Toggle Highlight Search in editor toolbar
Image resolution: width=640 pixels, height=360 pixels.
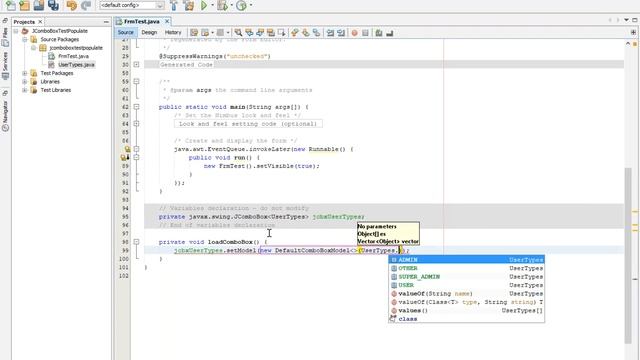pyautogui.click(x=271, y=33)
